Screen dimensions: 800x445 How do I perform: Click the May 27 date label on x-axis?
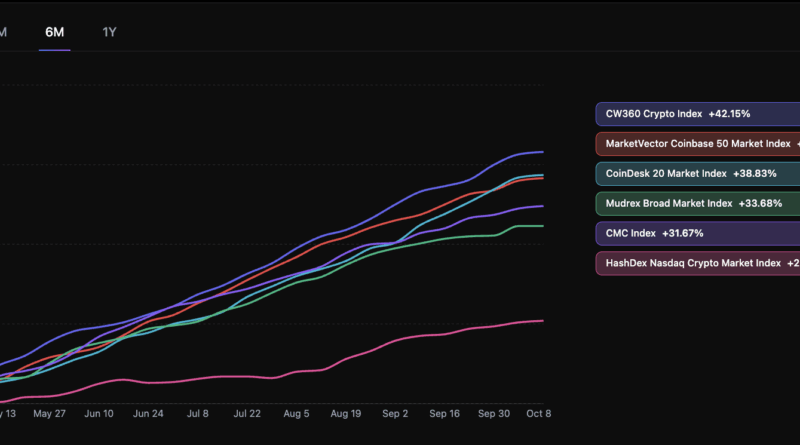click(49, 413)
